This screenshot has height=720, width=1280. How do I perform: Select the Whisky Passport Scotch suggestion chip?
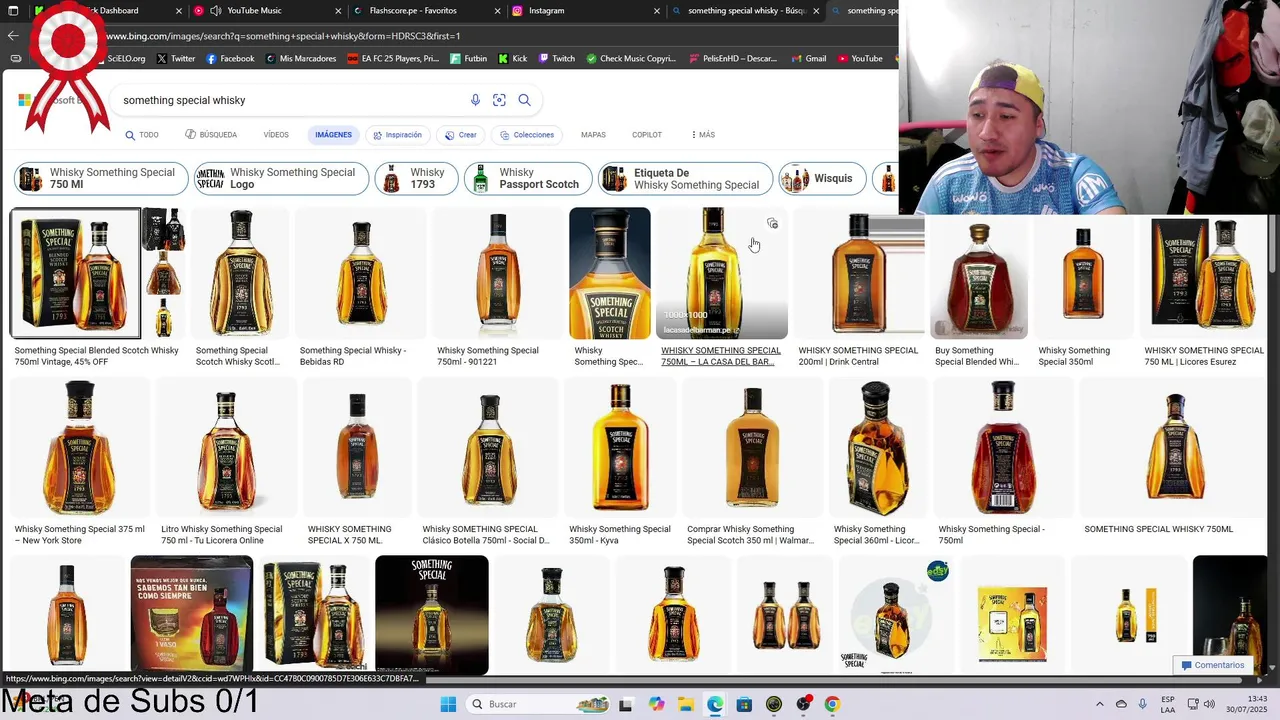click(528, 178)
